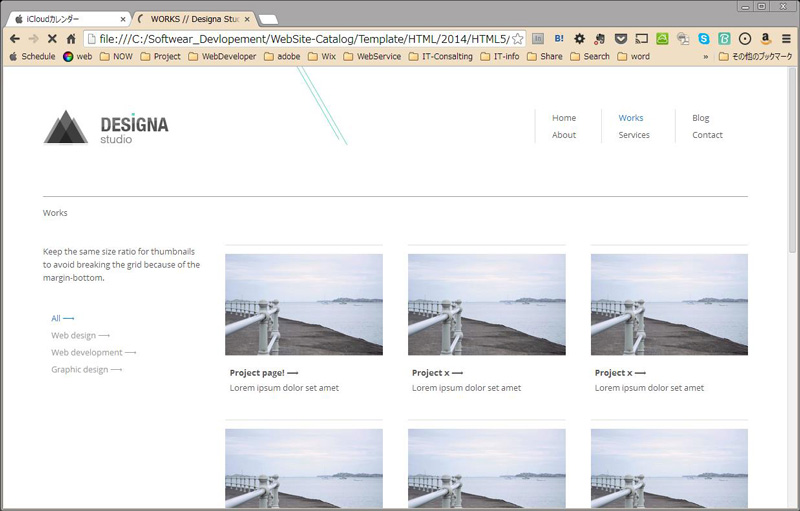Click the browser forward arrow
This screenshot has width=800, height=511.
pyautogui.click(x=34, y=39)
